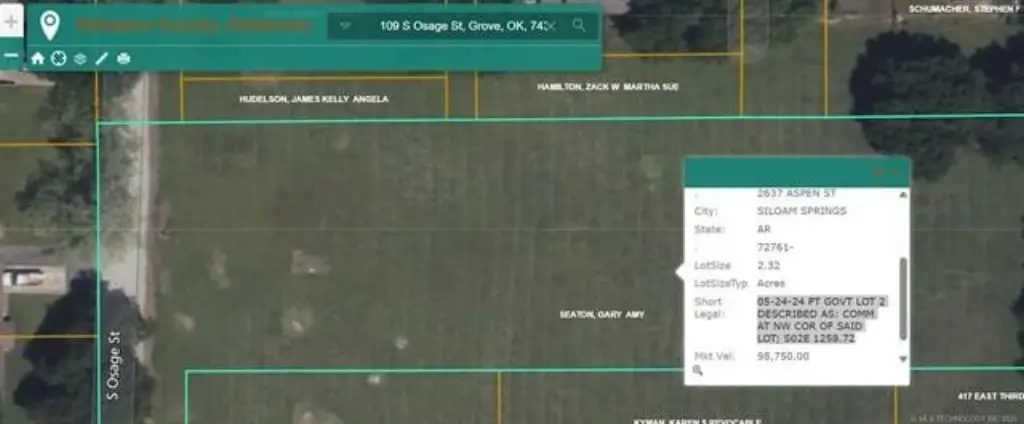
Task: Open the map layers panel
Action: 80,58
